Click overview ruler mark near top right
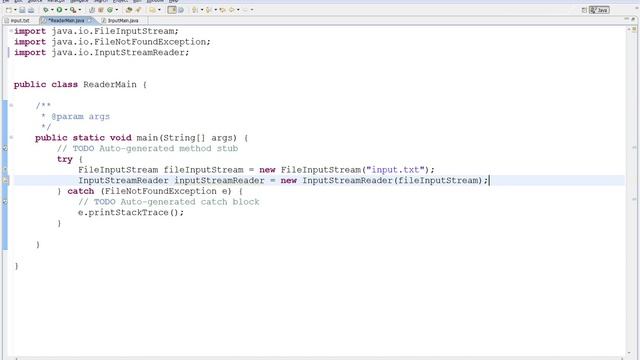 pyautogui.click(x=634, y=29)
